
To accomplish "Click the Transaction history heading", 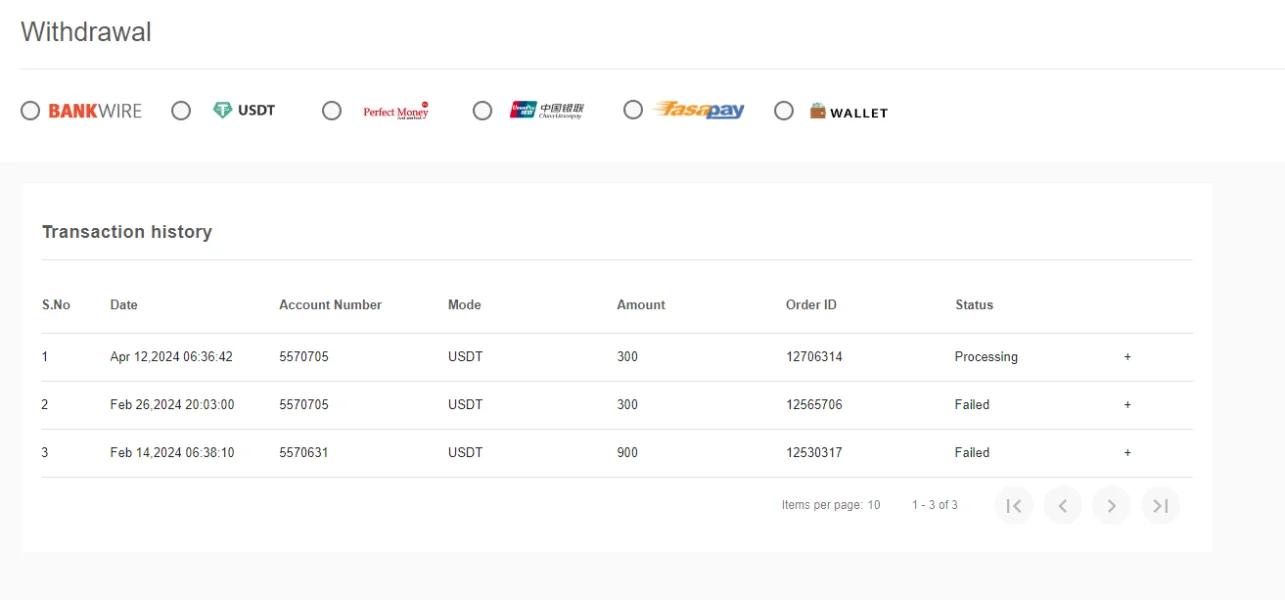I will tap(127, 232).
